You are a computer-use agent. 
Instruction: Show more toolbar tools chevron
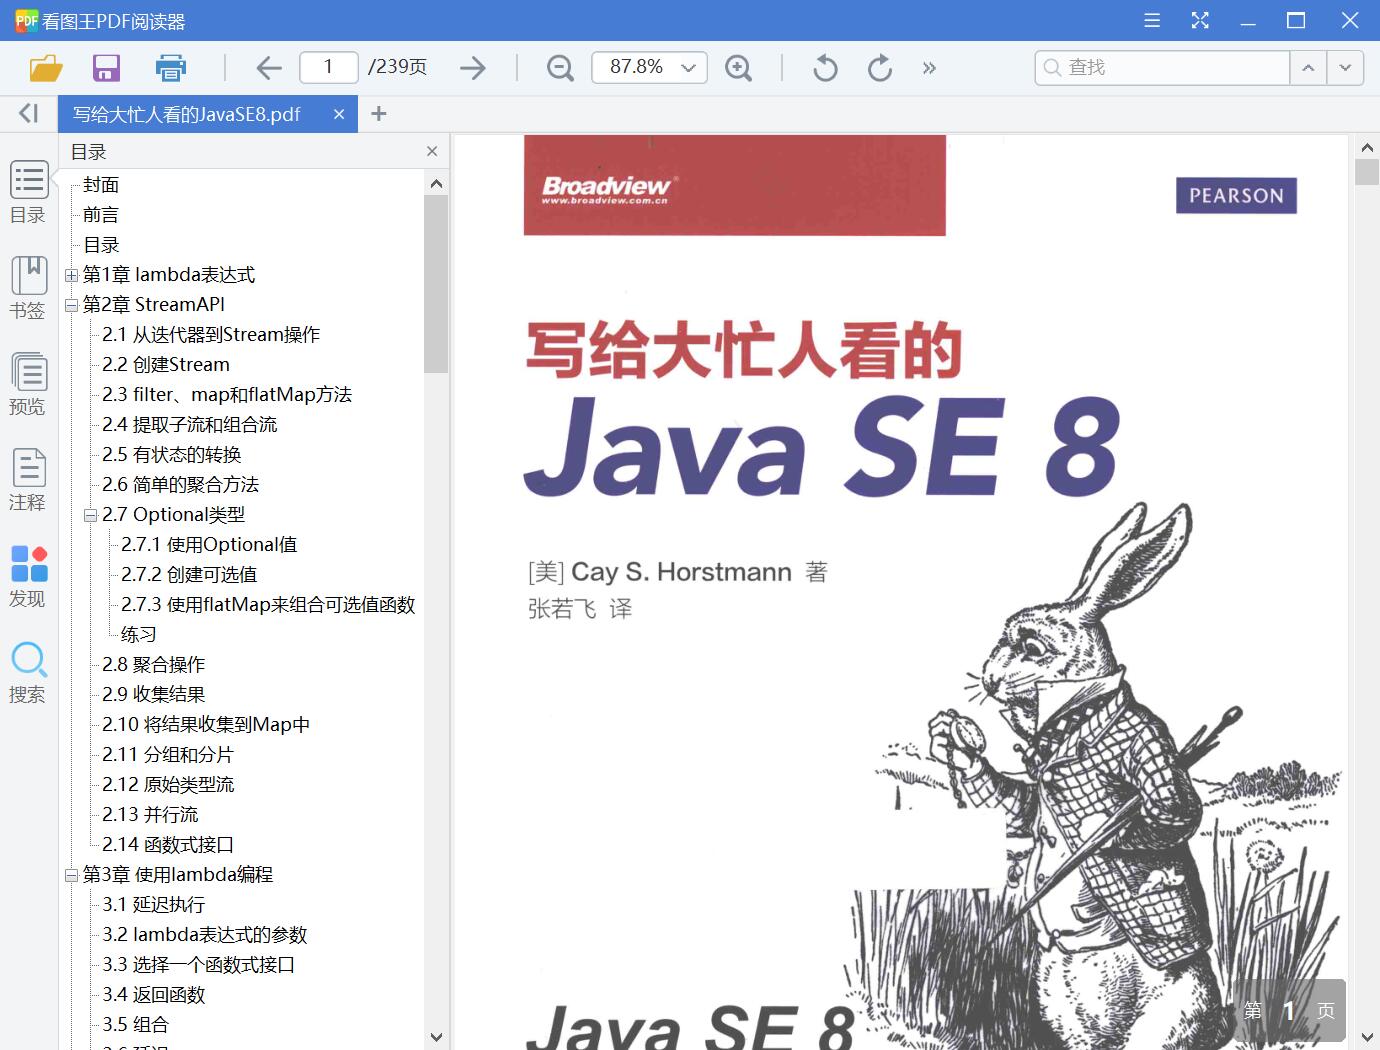point(929,68)
